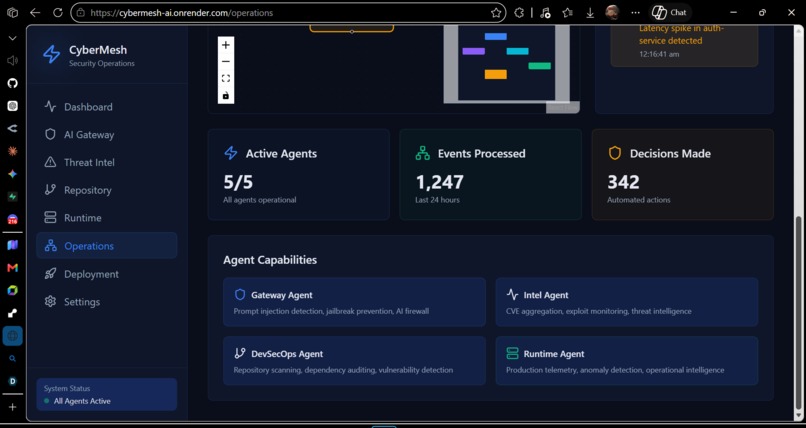The image size is (806, 428).
Task: Click "Automated actions" caption
Action: [x=638, y=200]
